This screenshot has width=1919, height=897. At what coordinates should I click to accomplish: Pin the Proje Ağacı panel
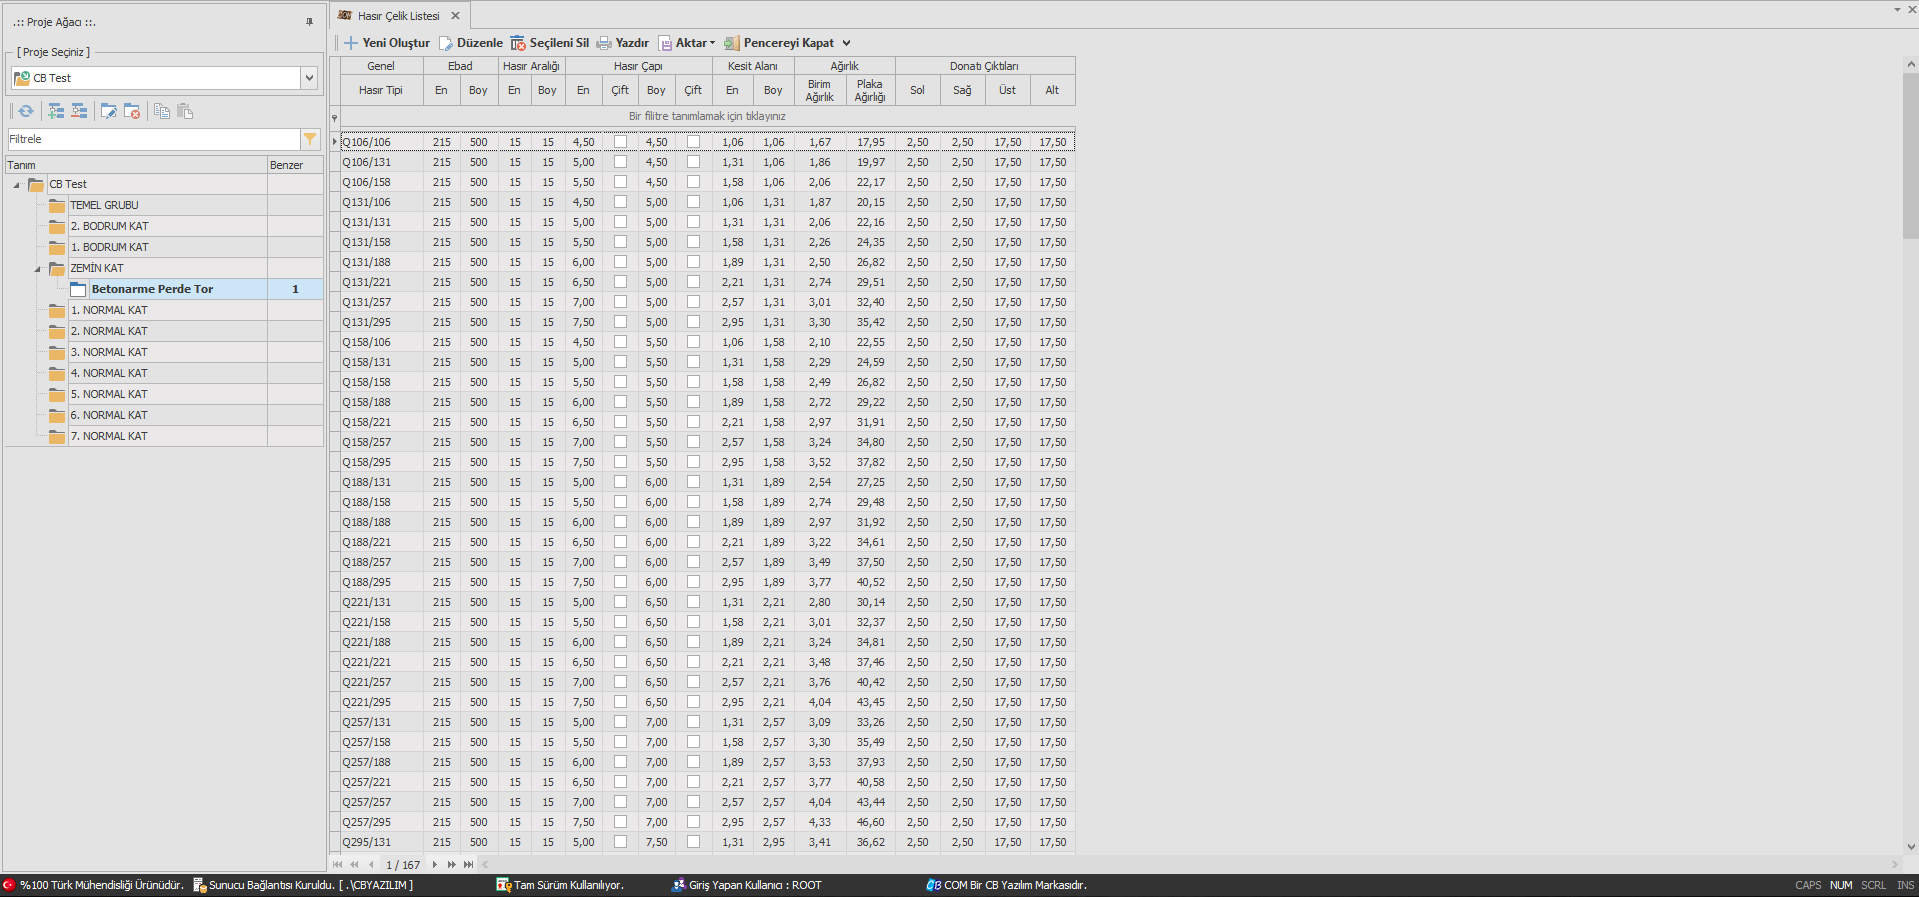tap(309, 22)
